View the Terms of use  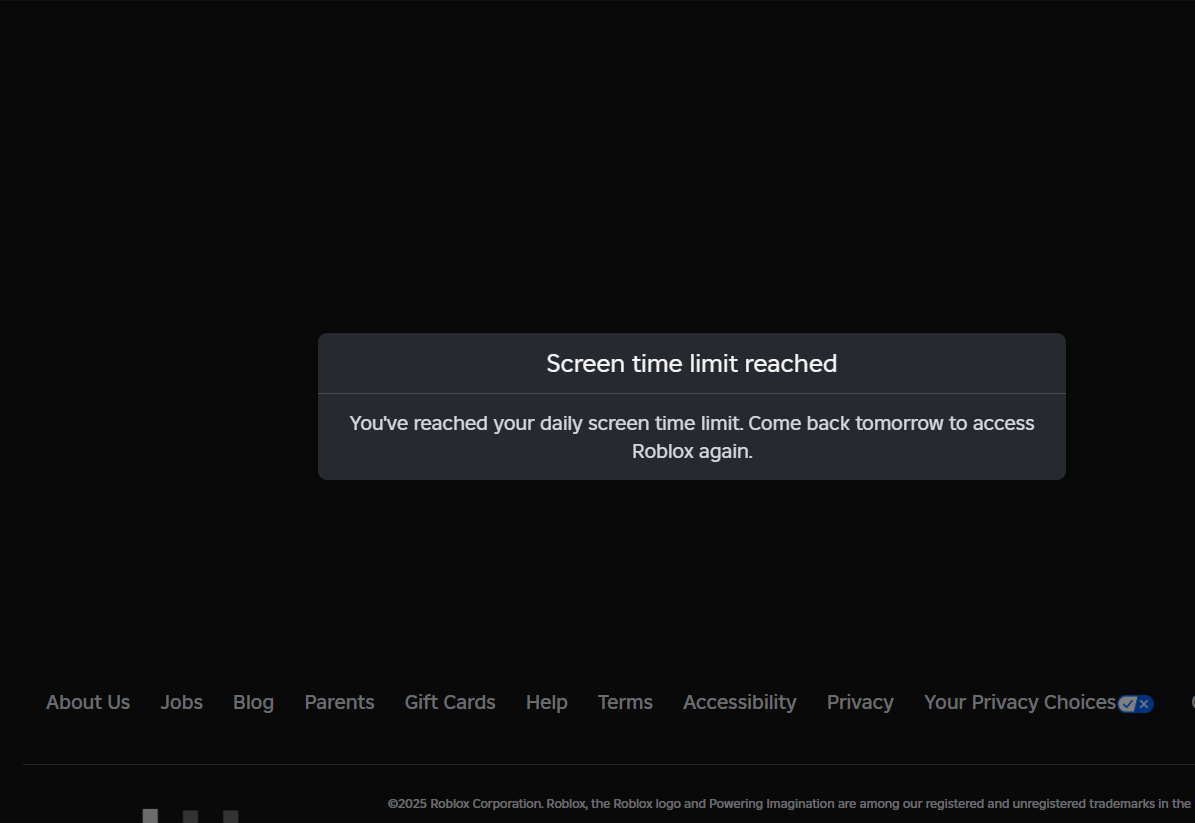pyautogui.click(x=624, y=702)
